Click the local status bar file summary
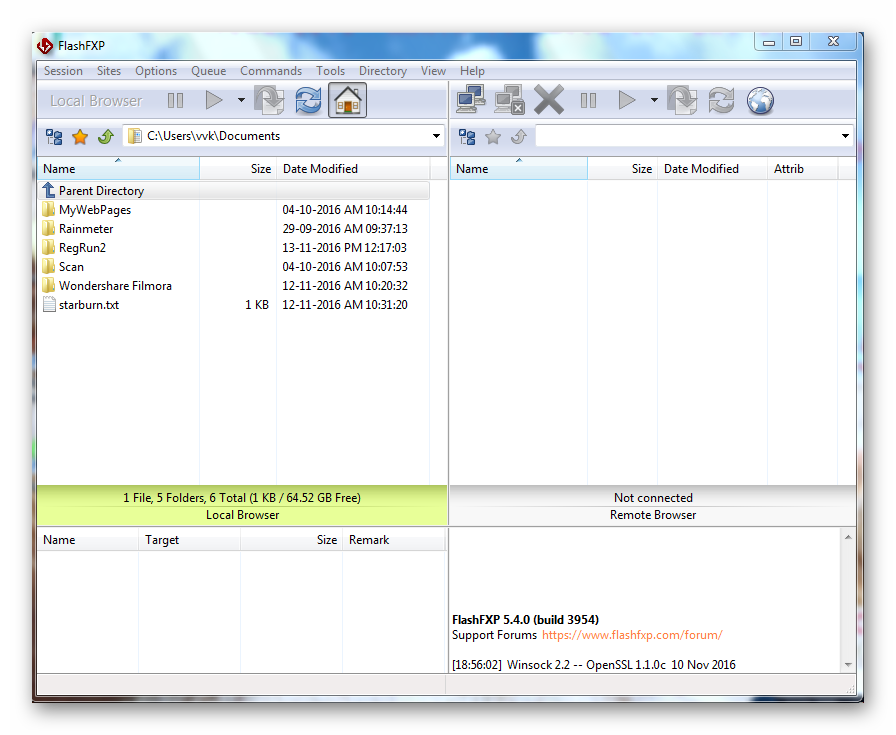Viewport: 896px width, 735px height. point(242,498)
